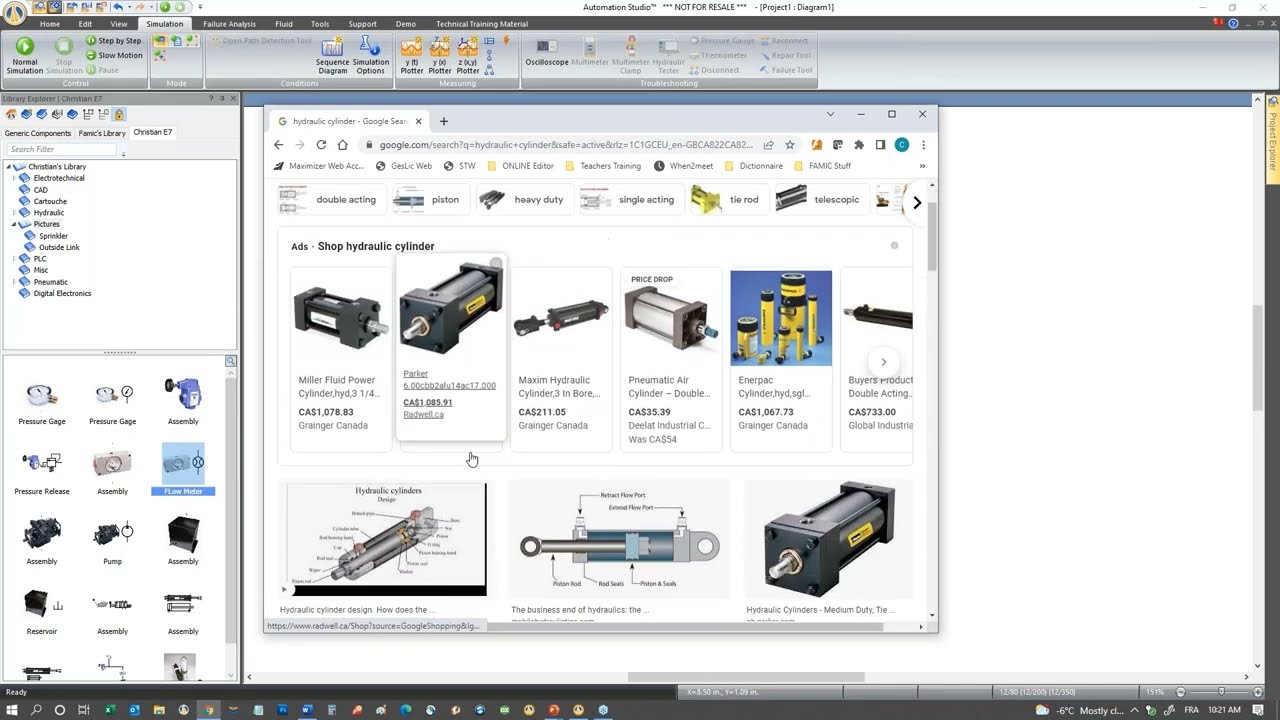Image resolution: width=1280 pixels, height=720 pixels.
Task: Bookmark this page with the star icon
Action: click(790, 145)
